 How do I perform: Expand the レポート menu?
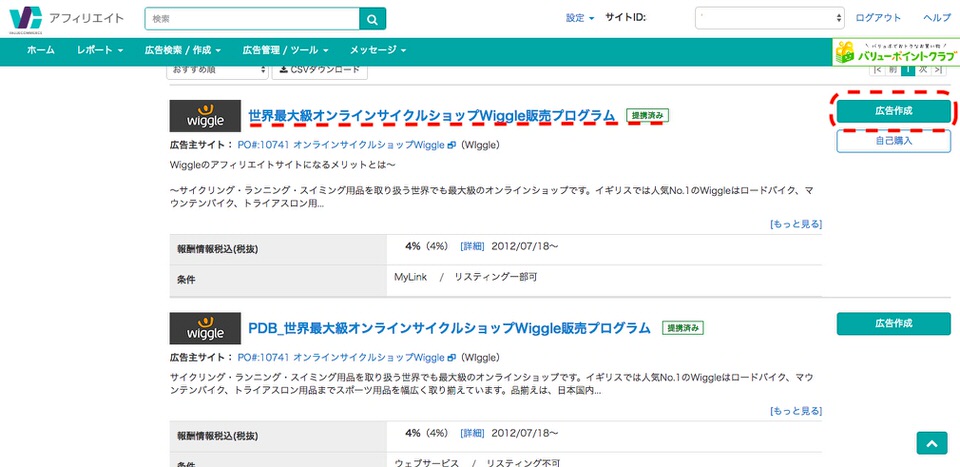100,50
